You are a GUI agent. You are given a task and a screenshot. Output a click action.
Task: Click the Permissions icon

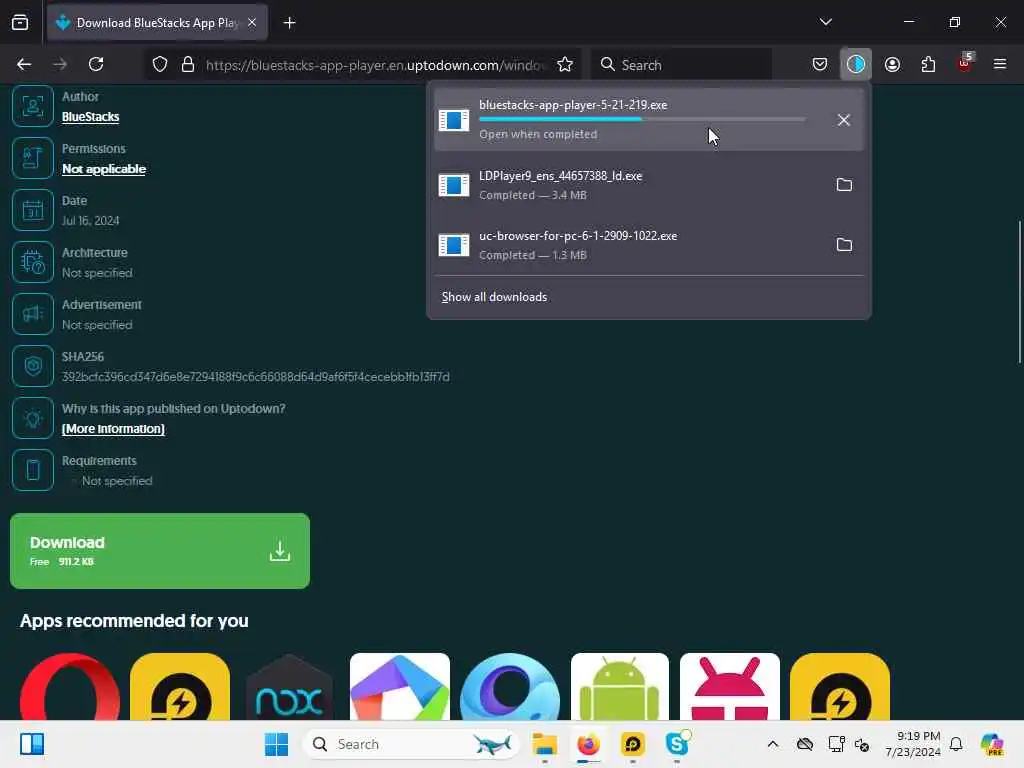click(33, 158)
